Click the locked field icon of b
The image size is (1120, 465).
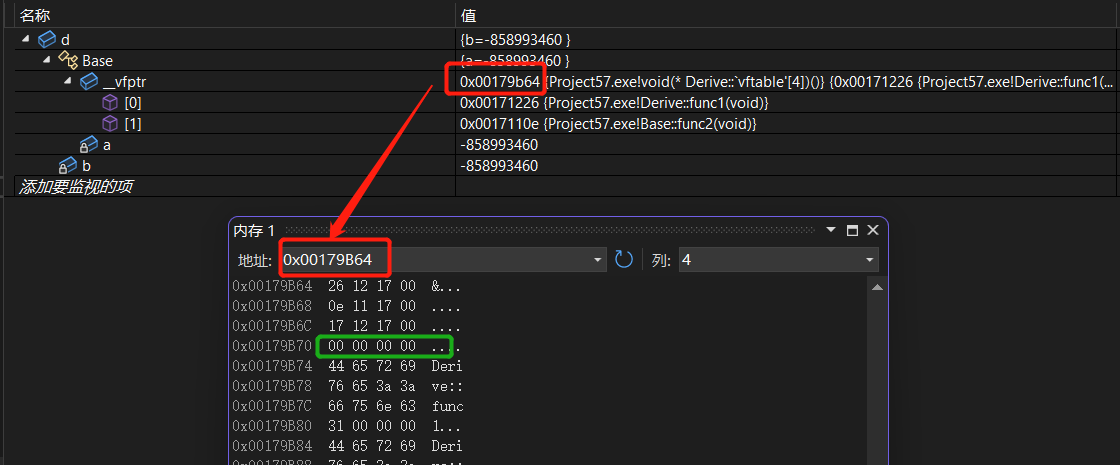[x=68, y=166]
